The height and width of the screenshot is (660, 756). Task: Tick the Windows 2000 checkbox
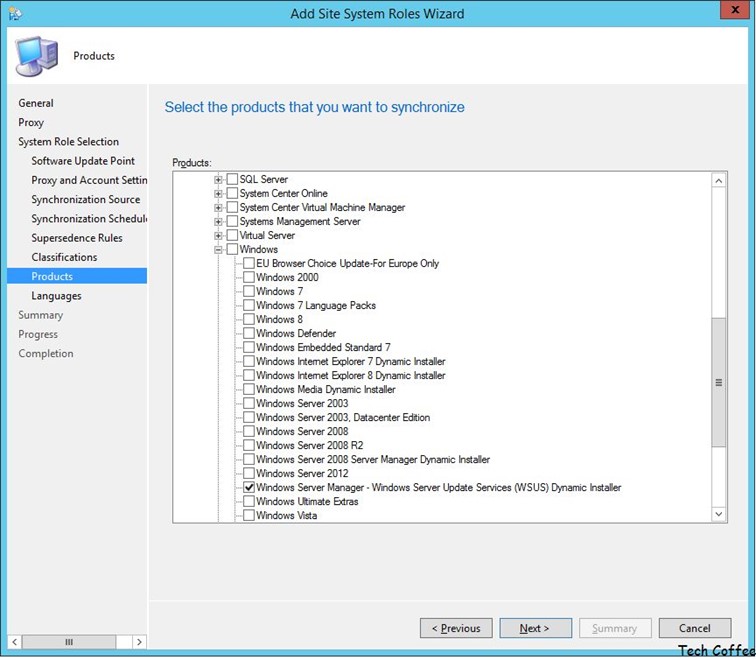249,277
